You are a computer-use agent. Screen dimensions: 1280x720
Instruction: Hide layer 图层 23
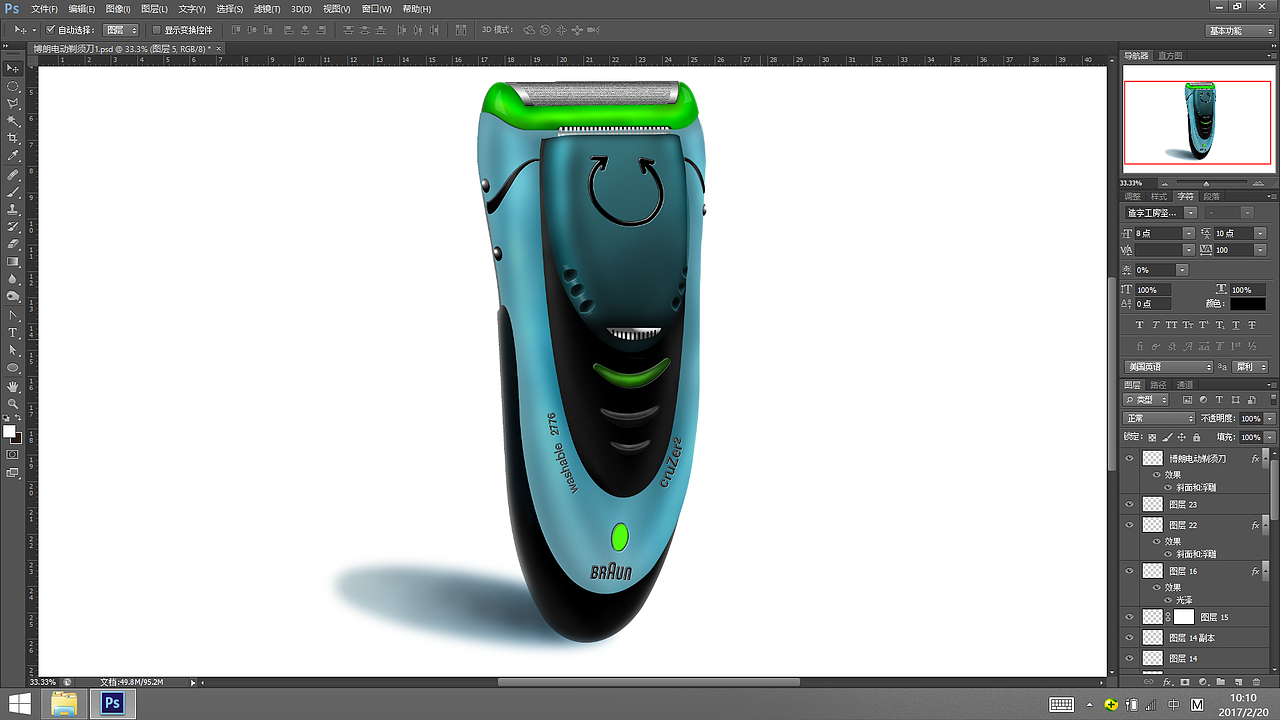(x=1130, y=504)
